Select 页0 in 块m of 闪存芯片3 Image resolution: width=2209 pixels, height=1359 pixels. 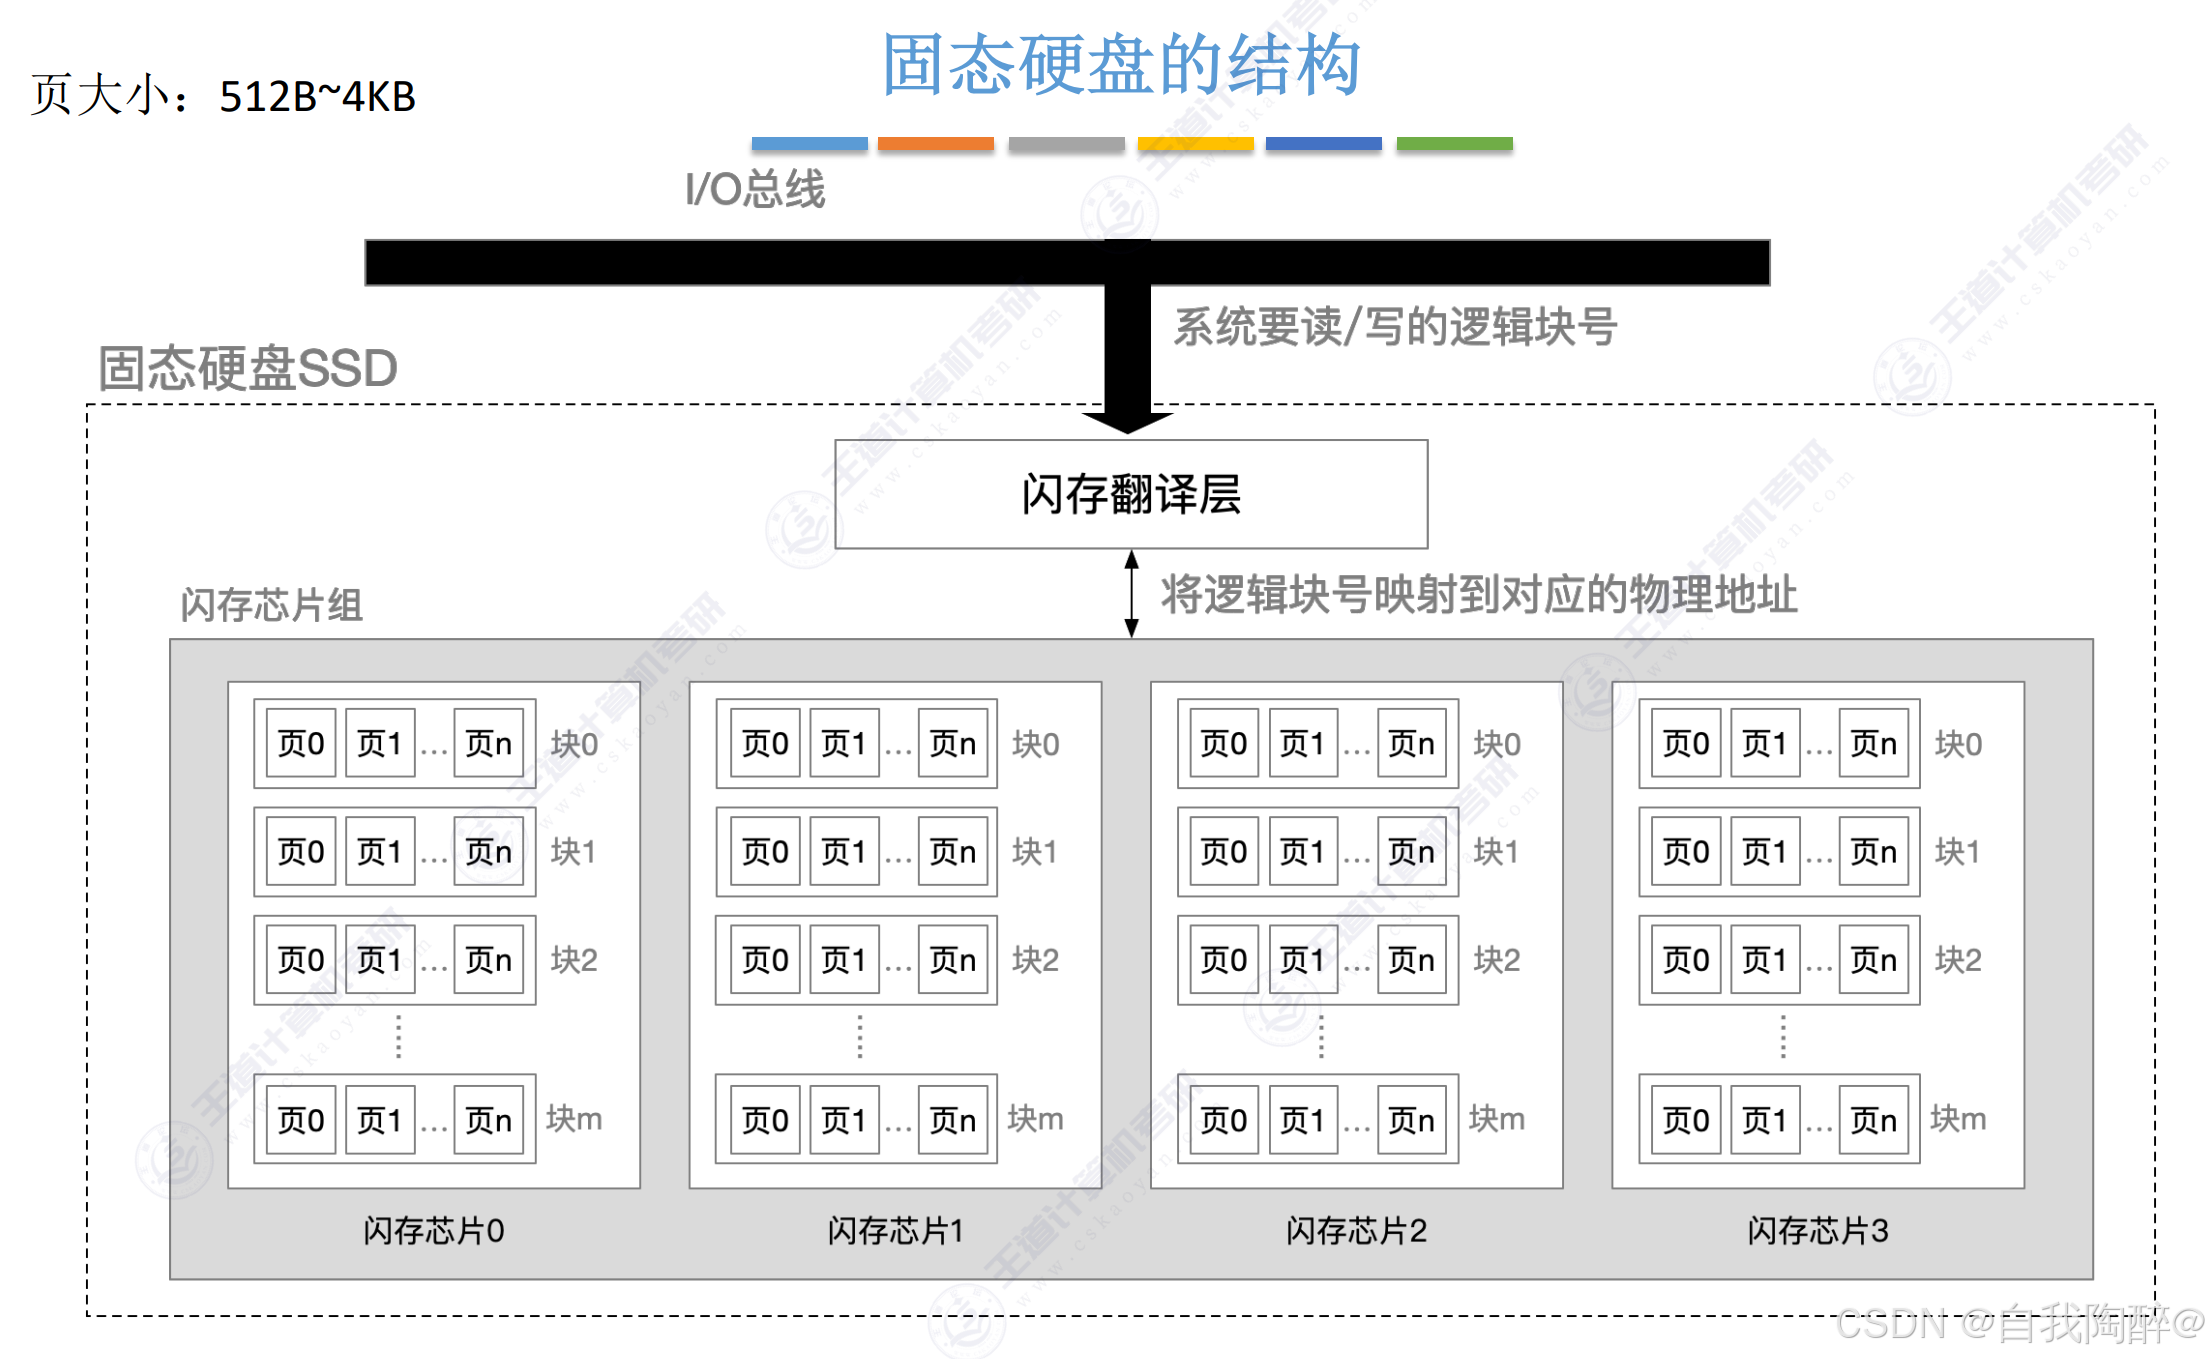pyautogui.click(x=1684, y=1120)
